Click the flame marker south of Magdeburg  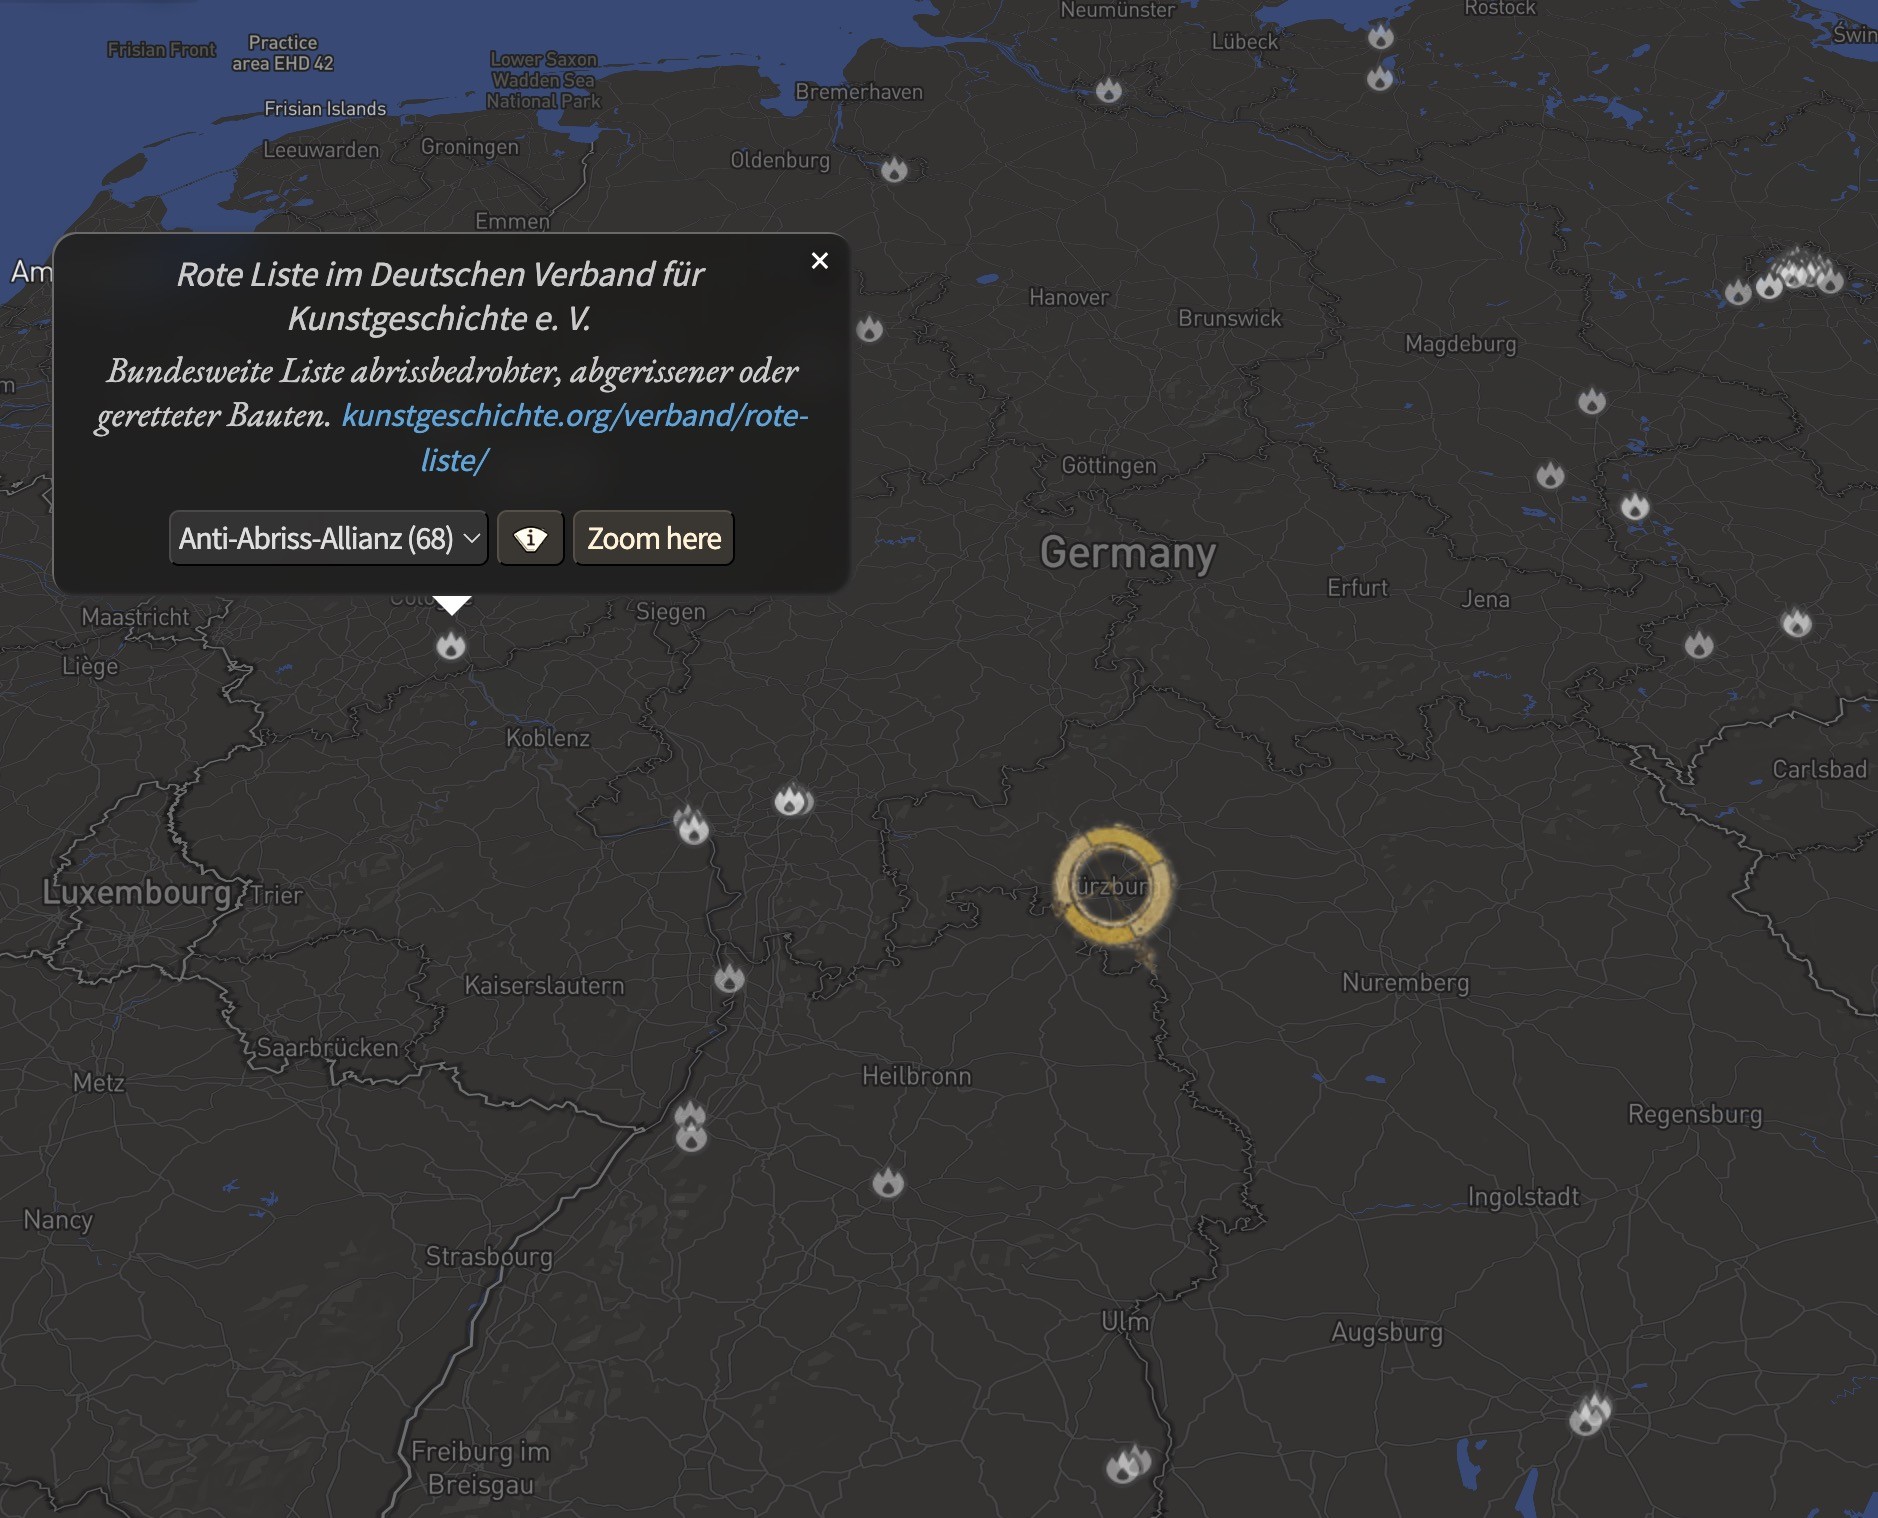point(1592,401)
